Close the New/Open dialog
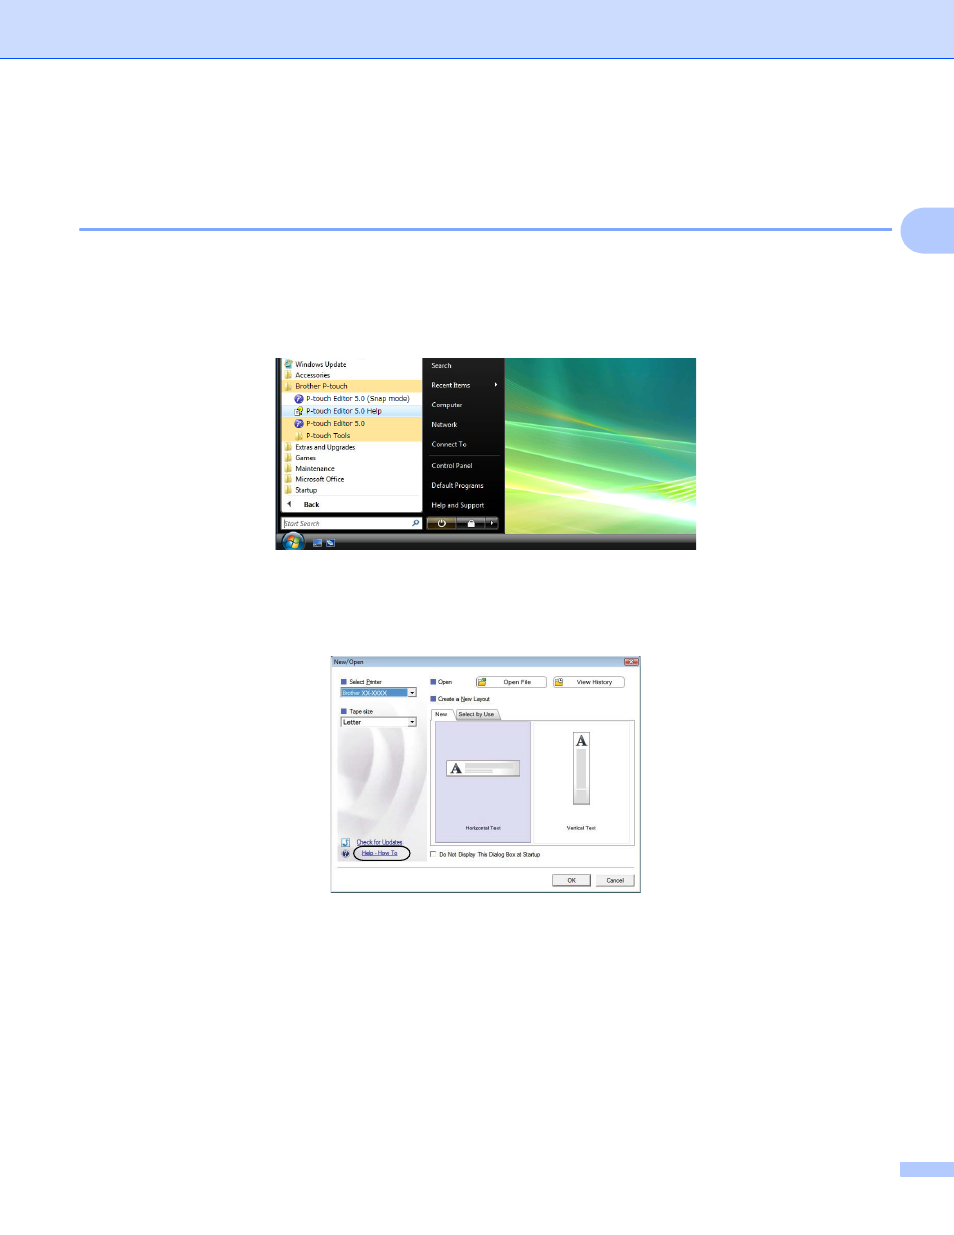Screen dimensions: 954x1235 pyautogui.click(x=631, y=662)
